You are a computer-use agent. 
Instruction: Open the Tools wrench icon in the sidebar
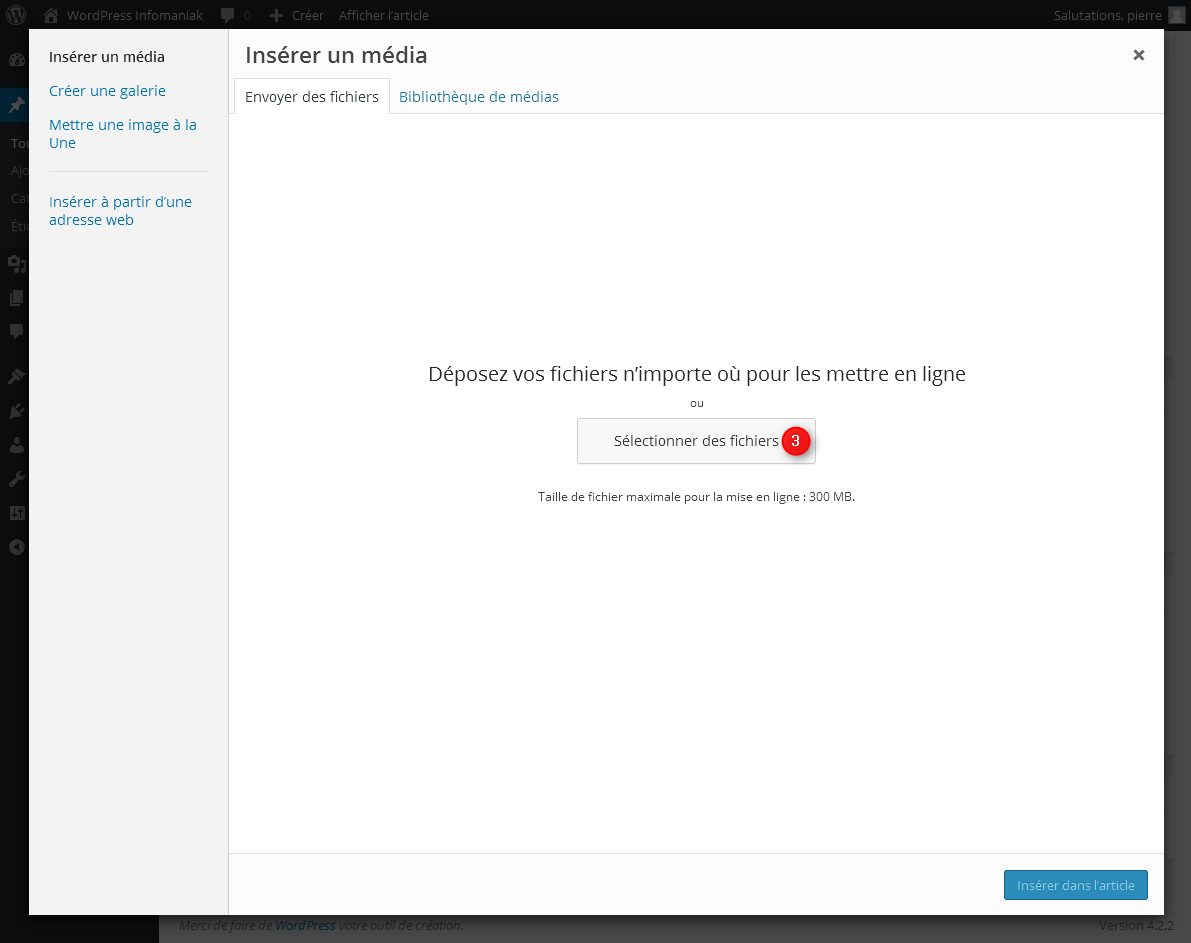click(16, 479)
